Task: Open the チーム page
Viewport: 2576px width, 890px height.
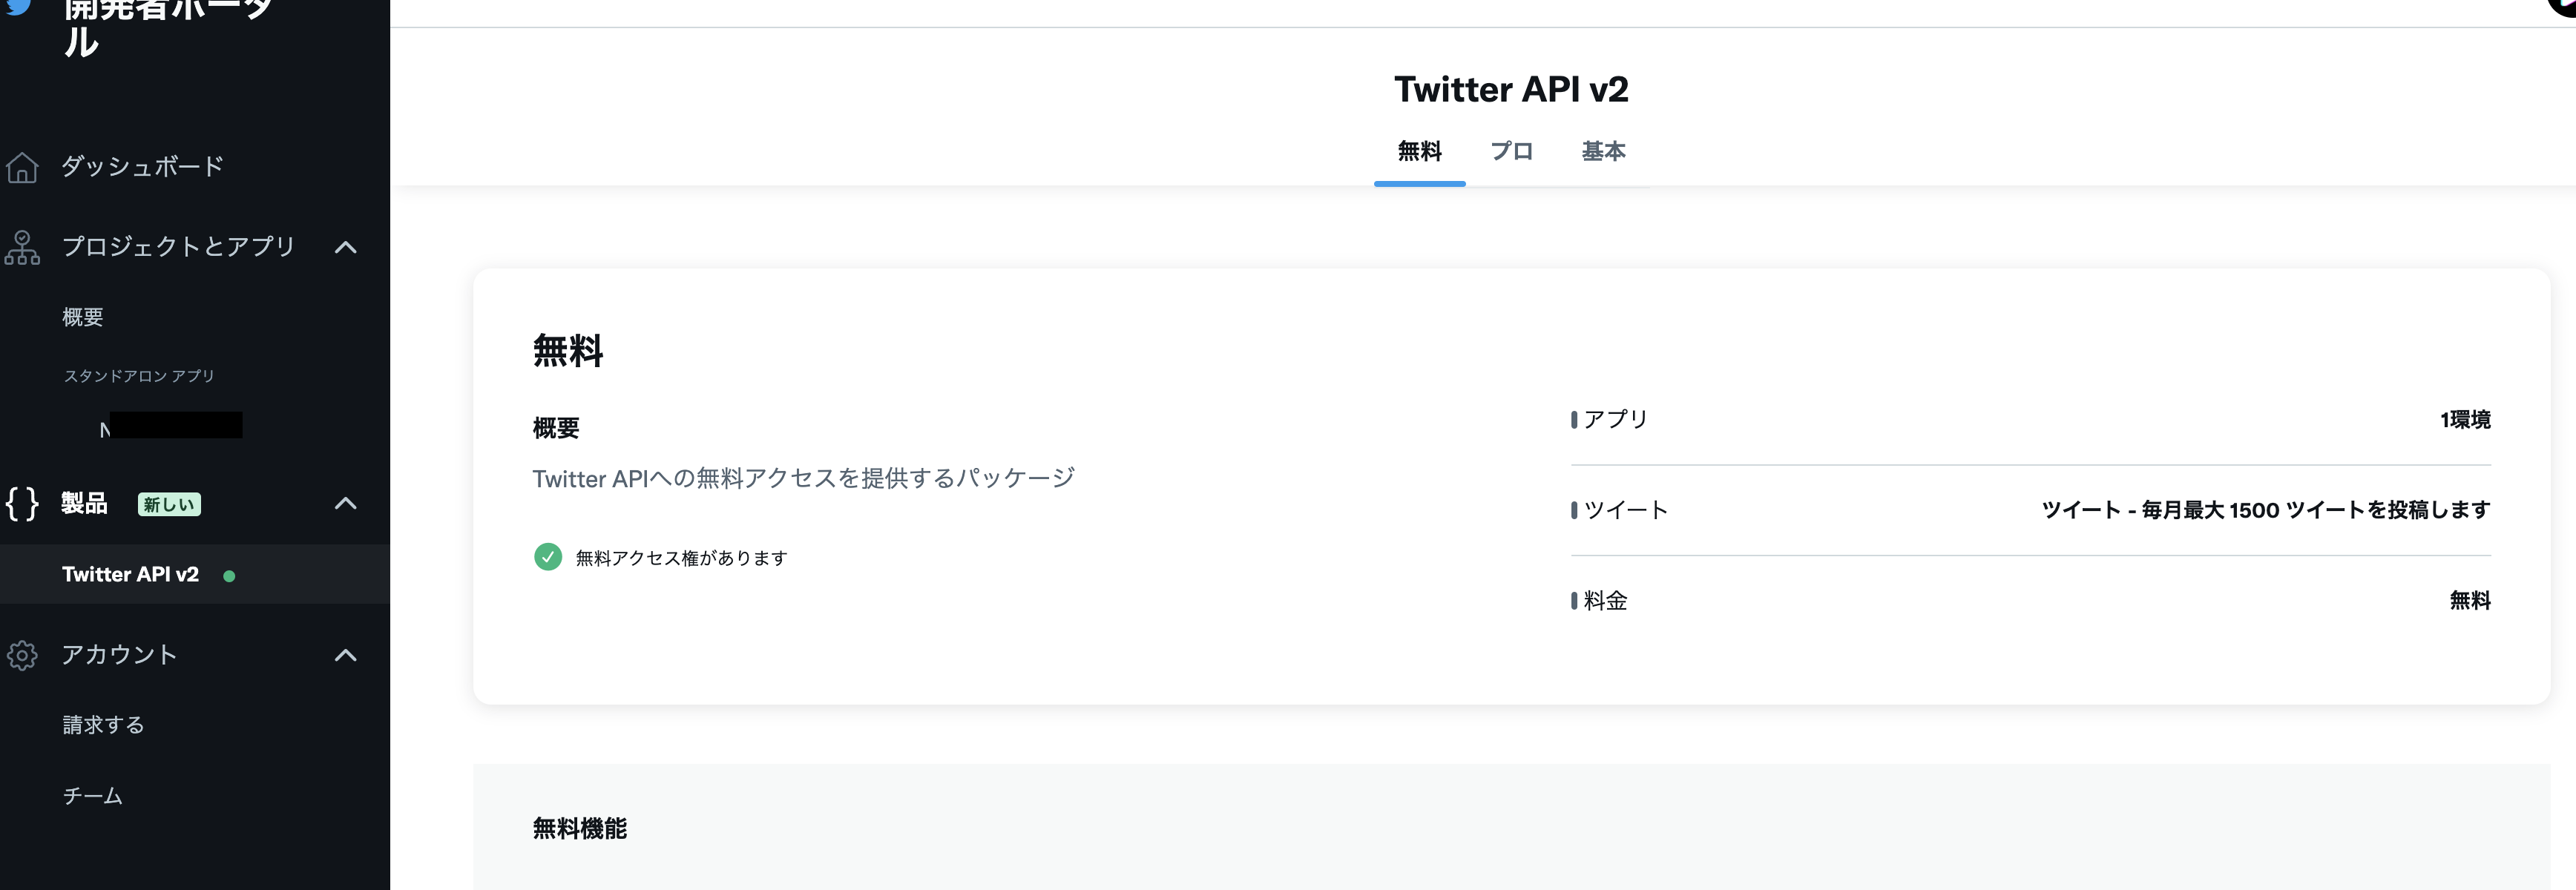Action: 91,796
